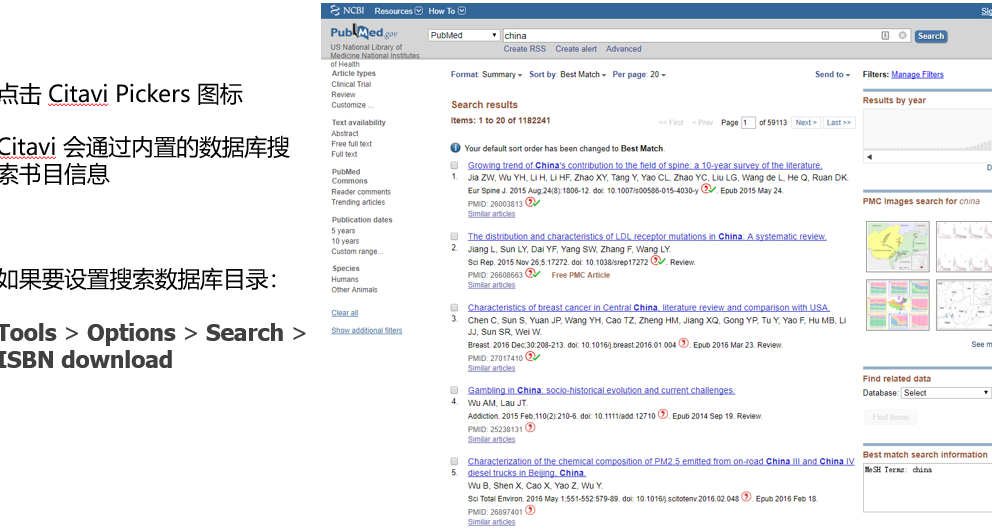The image size is (992, 529).
Task: Select checkbox for result 3 breast cancer
Action: [x=454, y=308]
